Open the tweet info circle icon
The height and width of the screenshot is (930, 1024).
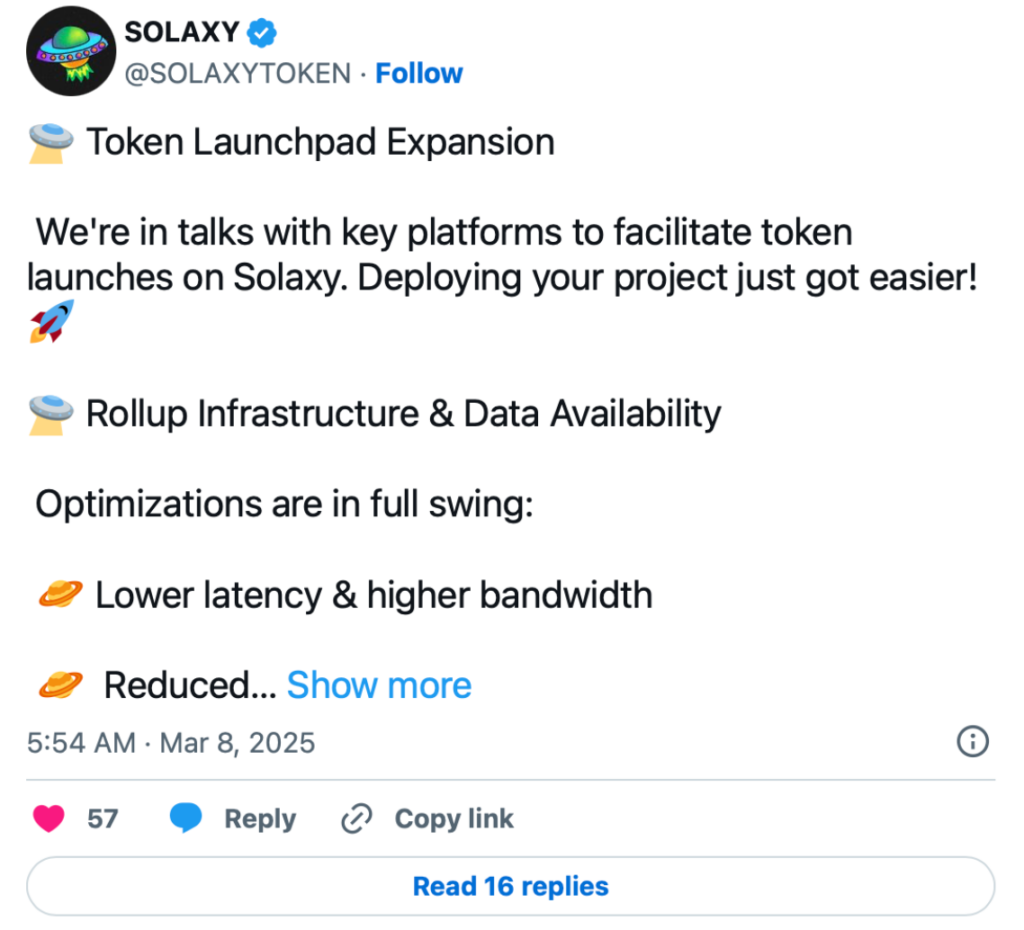pos(972,741)
